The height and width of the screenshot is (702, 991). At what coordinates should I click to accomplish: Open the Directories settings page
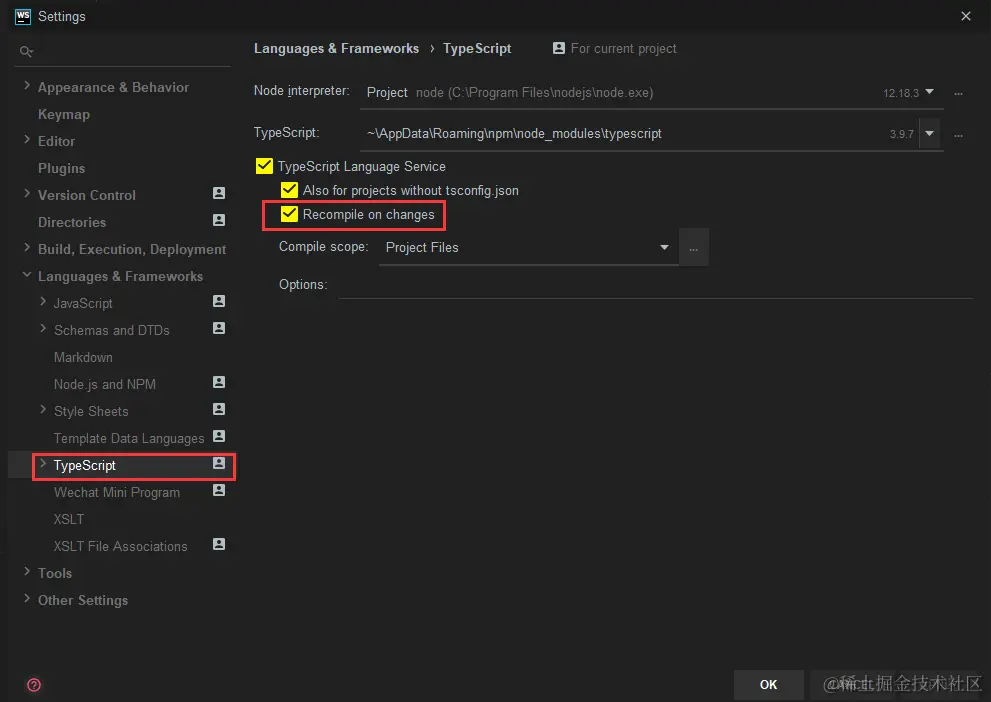tap(72, 222)
